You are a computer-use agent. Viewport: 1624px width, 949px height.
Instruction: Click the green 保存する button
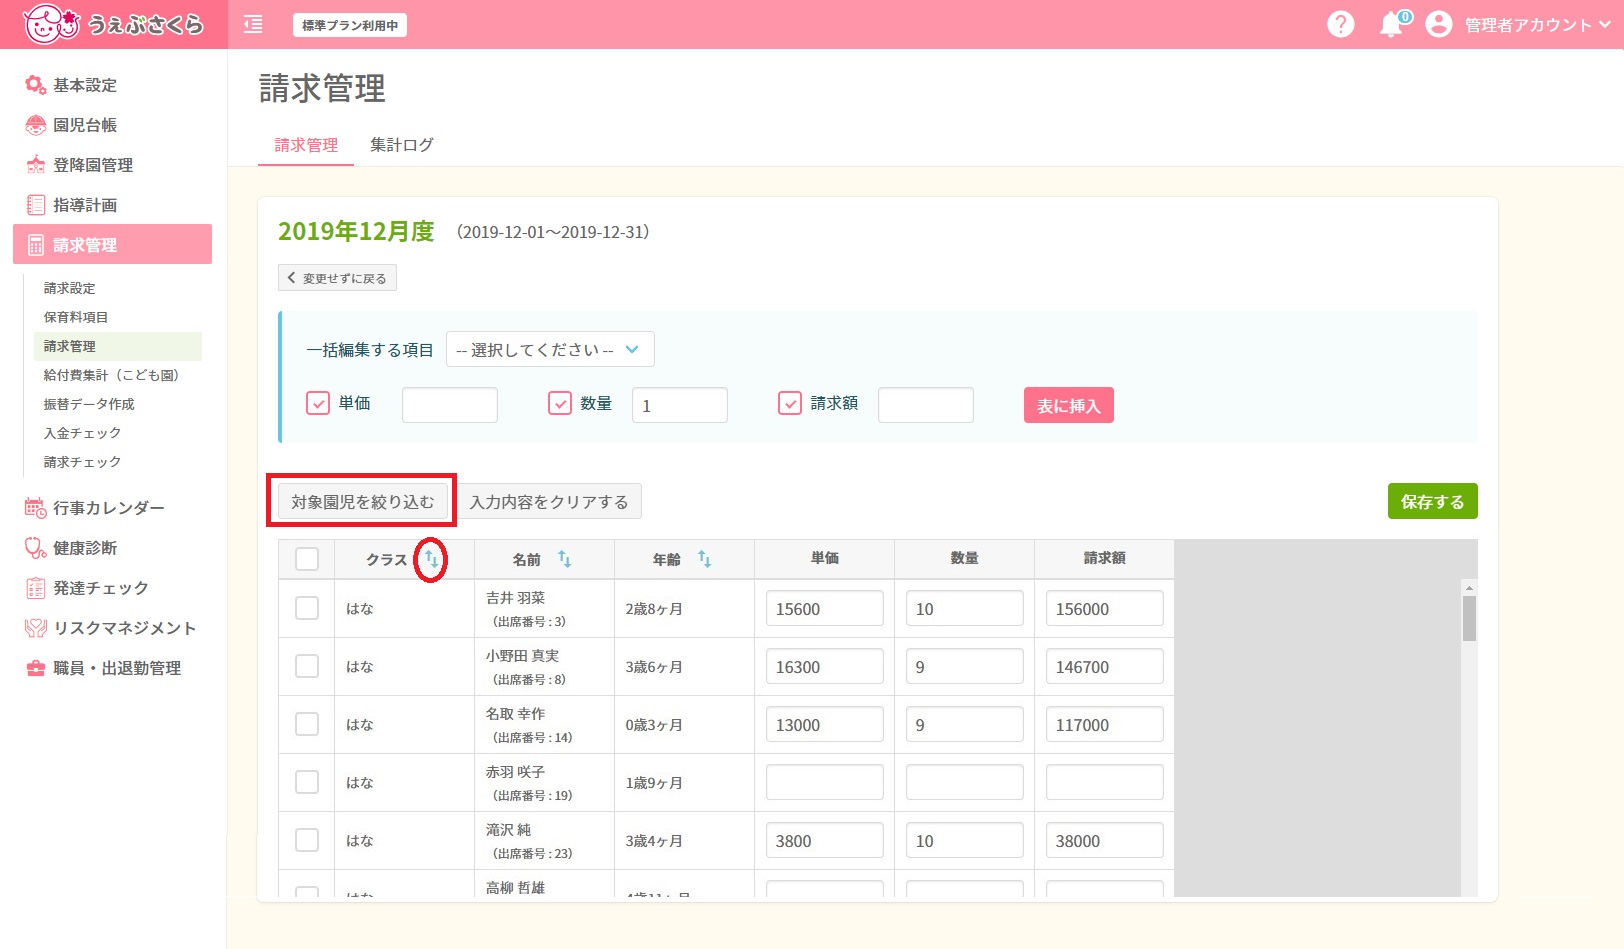pyautogui.click(x=1432, y=501)
